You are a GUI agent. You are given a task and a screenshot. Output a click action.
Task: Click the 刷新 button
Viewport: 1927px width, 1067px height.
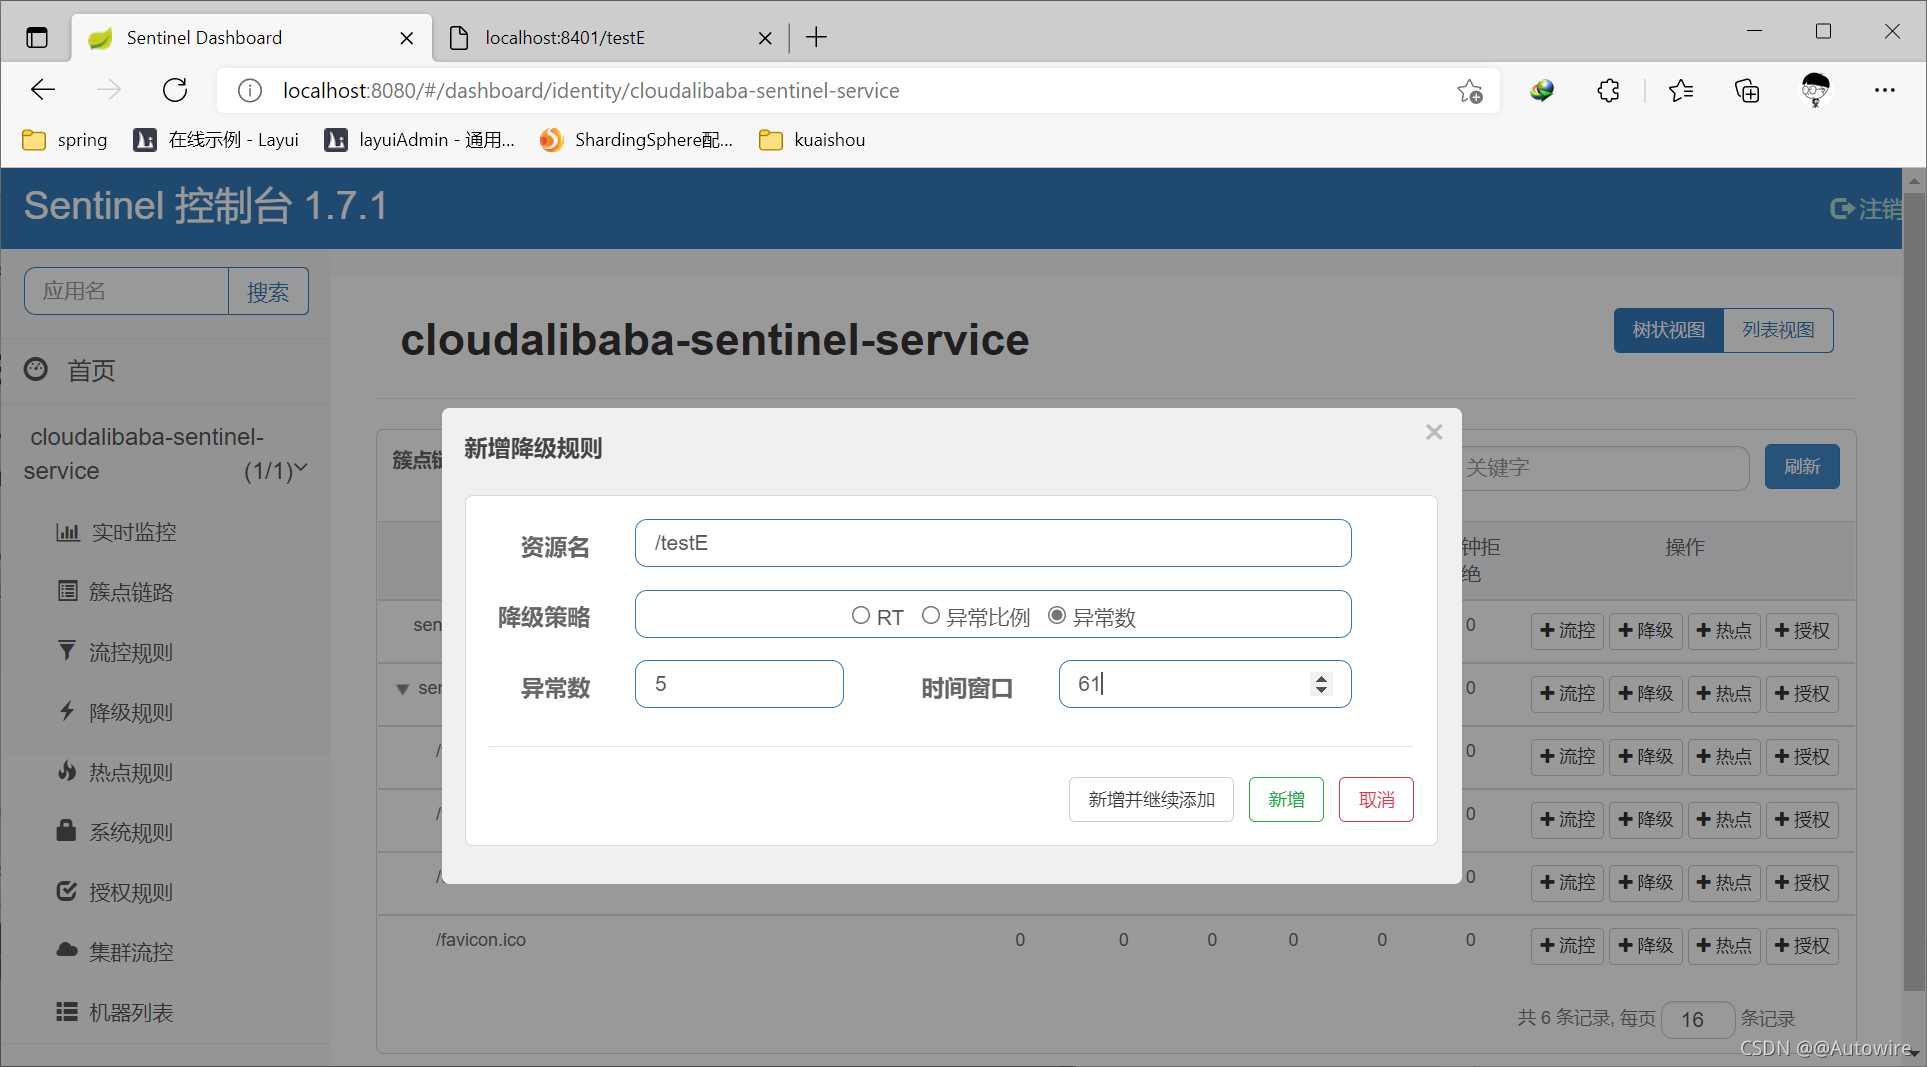click(x=1802, y=467)
